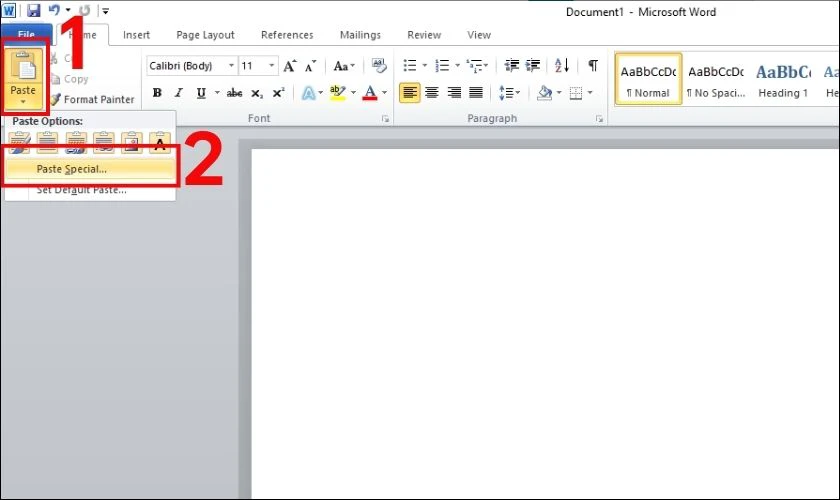Click inside the blank document page

[x=545, y=324]
